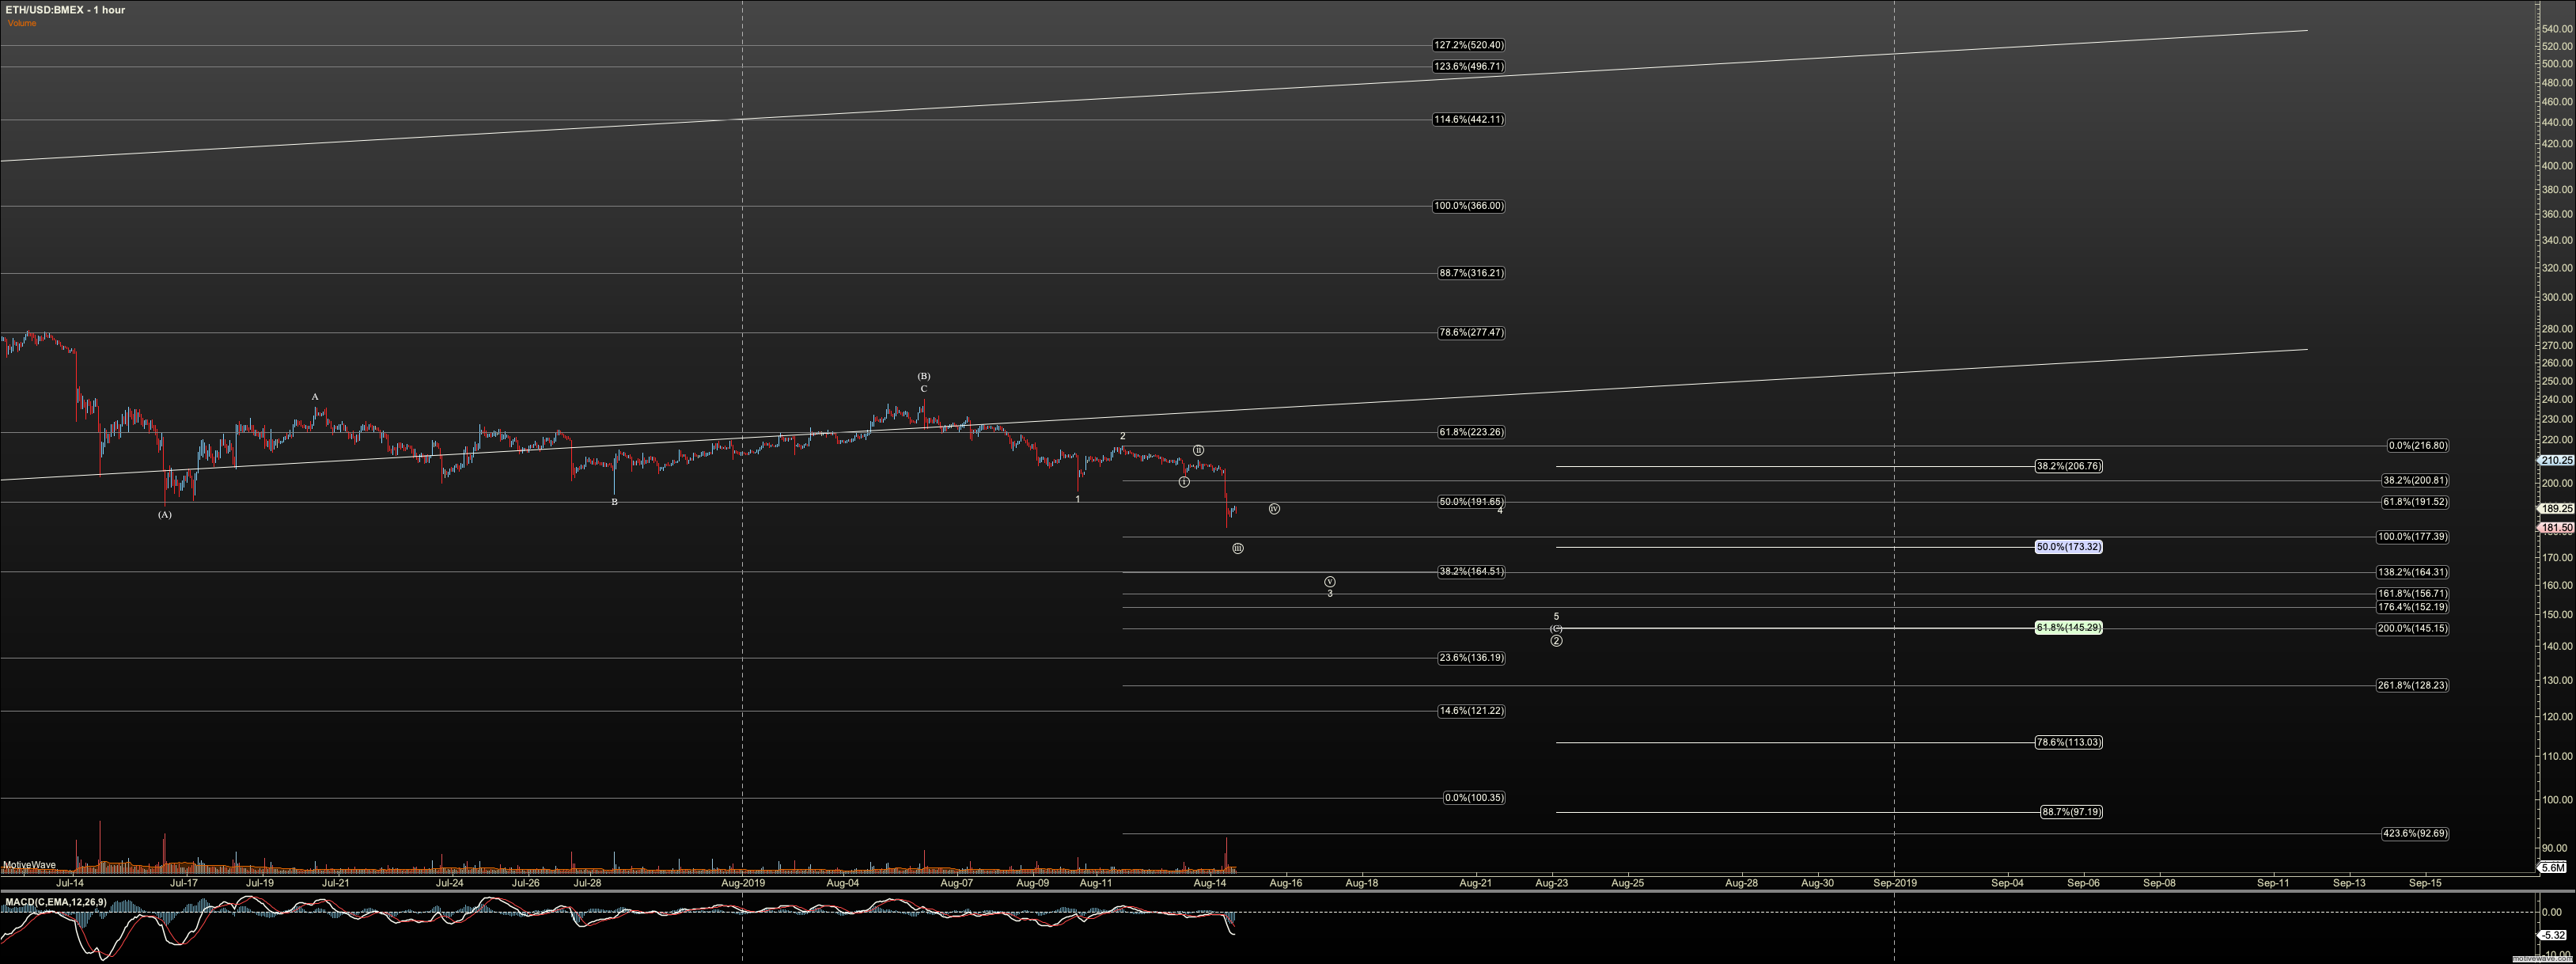Select the 88.7%(97.19) retracement label
Image resolution: width=2576 pixels, height=964 pixels.
[x=2071, y=812]
